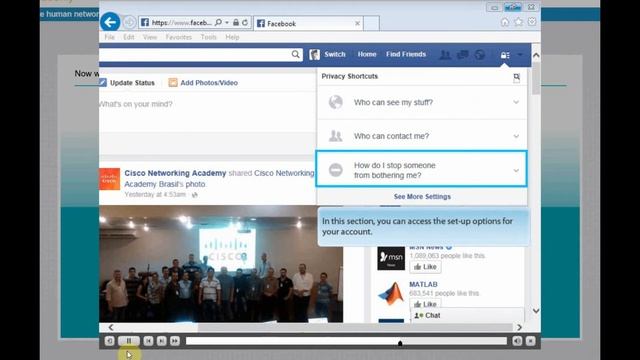This screenshot has height=360, width=640.
Task: Click the horizontal scrollbar left arrow
Action: [x=111, y=327]
